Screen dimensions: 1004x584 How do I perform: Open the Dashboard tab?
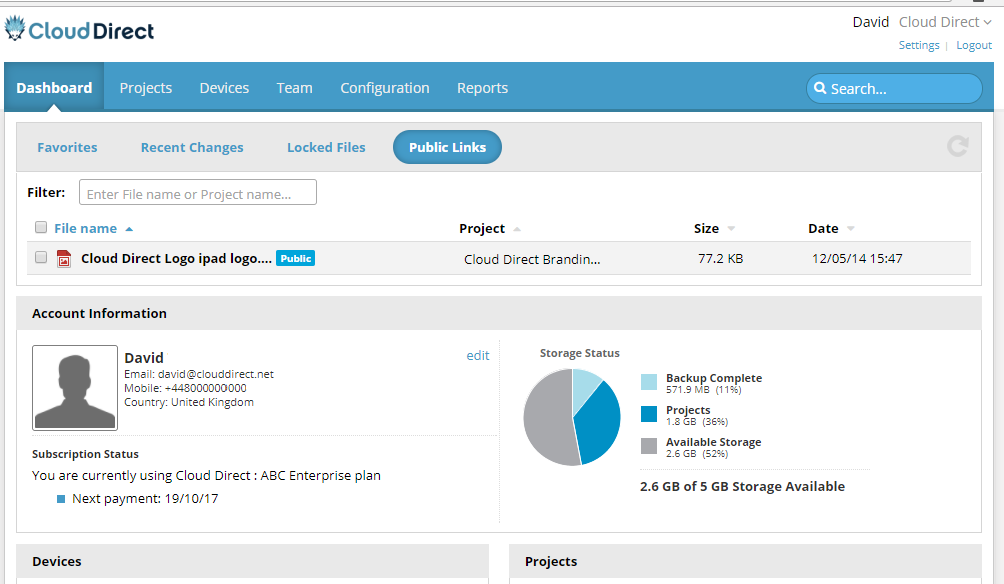point(54,88)
